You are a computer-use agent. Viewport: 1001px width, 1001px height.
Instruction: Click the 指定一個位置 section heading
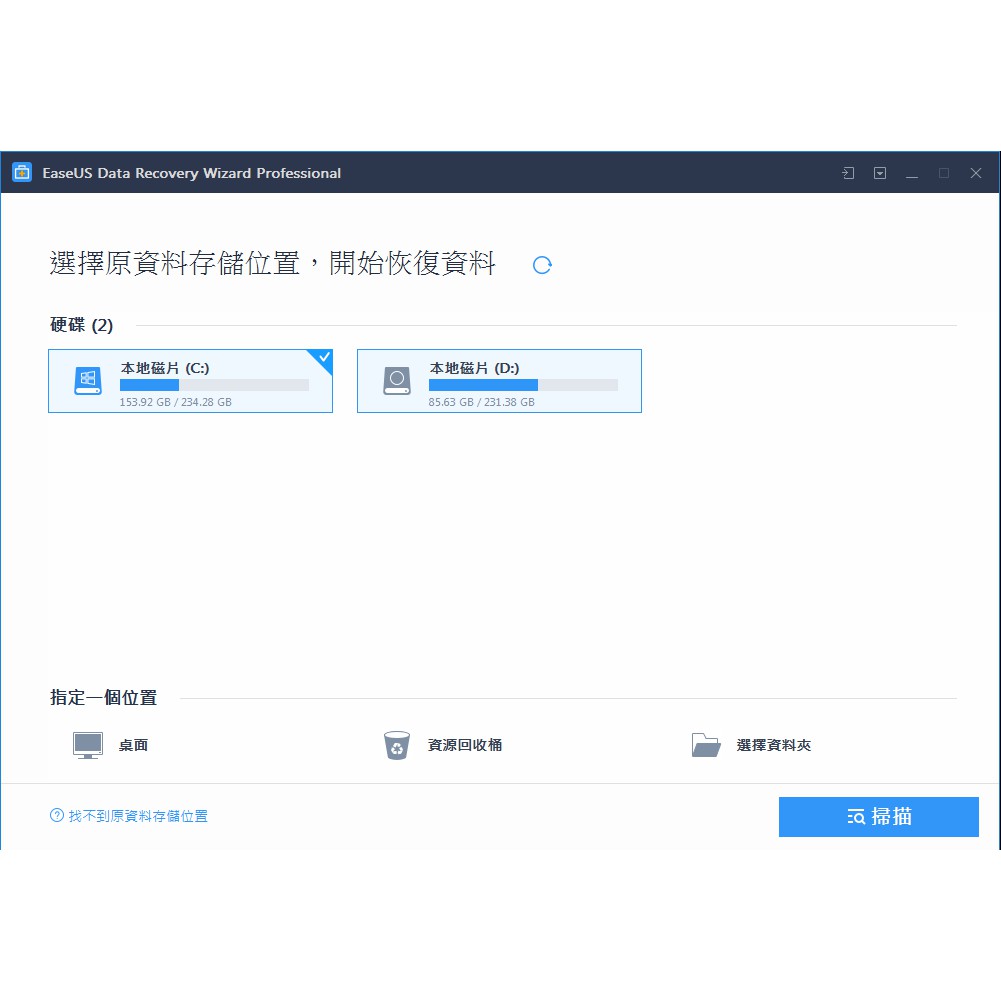click(x=103, y=698)
